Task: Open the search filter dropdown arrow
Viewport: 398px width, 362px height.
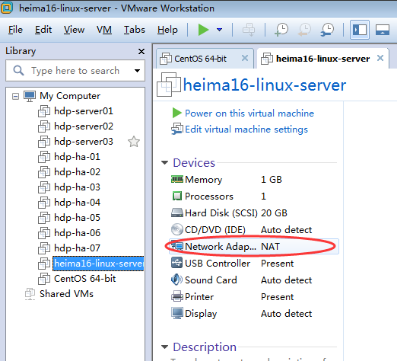Action: pyautogui.click(x=137, y=71)
